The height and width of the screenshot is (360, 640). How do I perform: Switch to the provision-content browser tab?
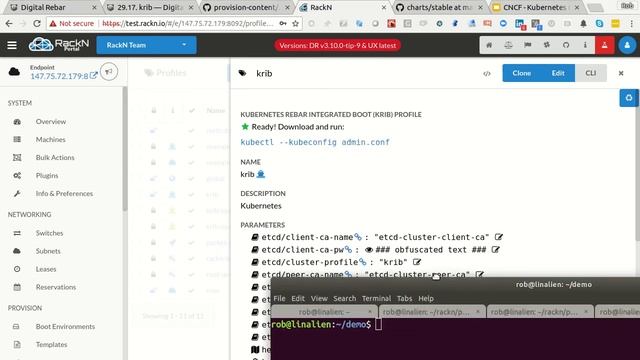247,7
